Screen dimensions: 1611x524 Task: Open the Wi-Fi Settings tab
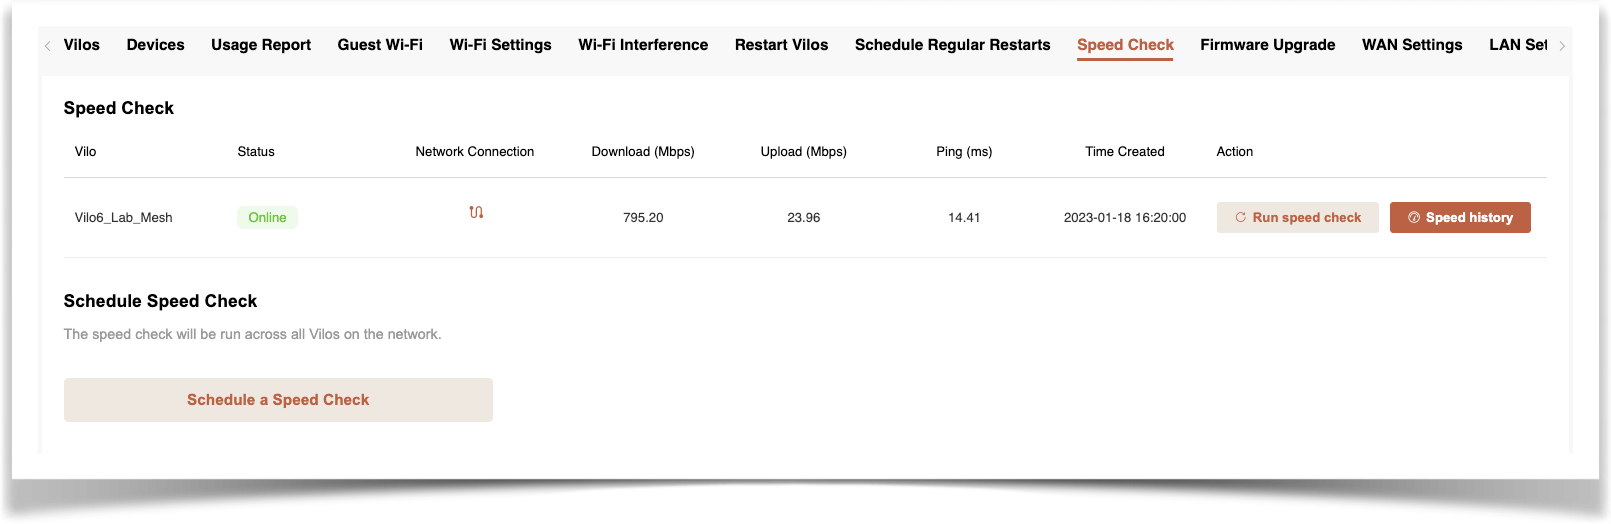coord(500,45)
